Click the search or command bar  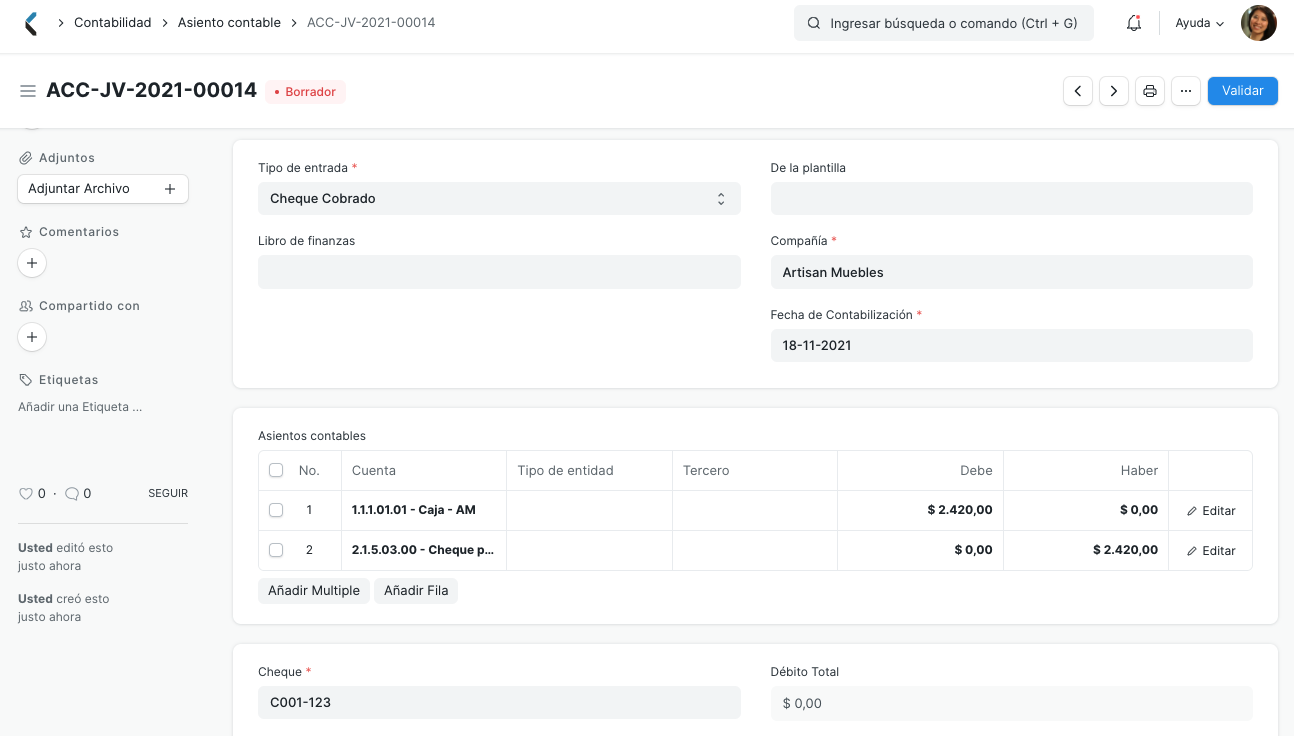coord(943,23)
